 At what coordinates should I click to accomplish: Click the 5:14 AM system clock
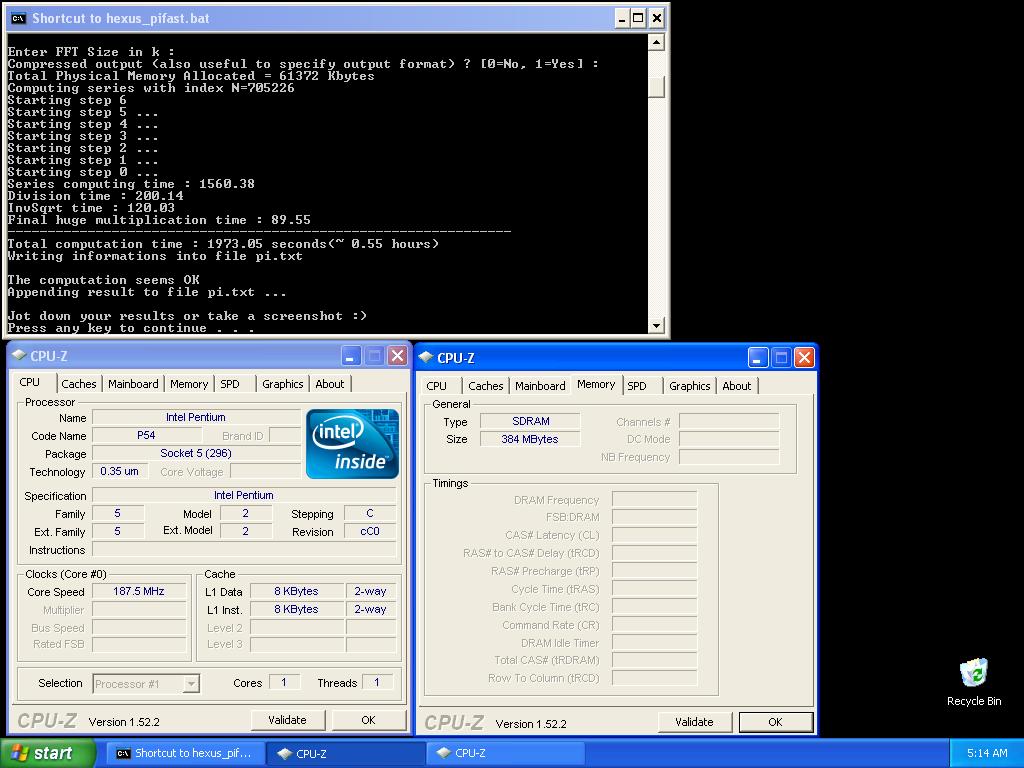click(x=987, y=753)
